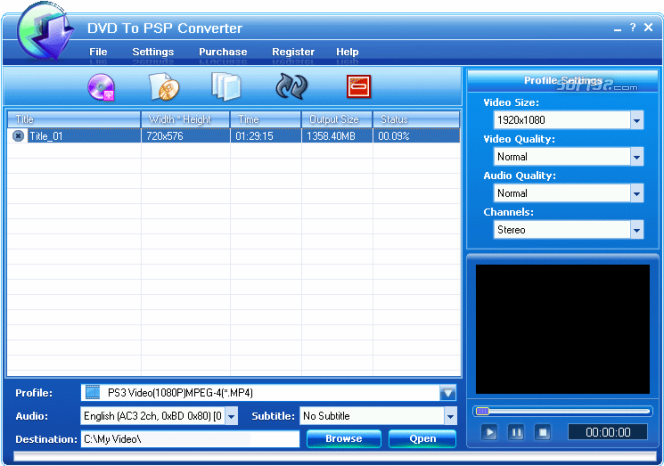Image resolution: width=664 pixels, height=466 pixels.
Task: Click the stacked documents toolbar icon
Action: [226, 87]
